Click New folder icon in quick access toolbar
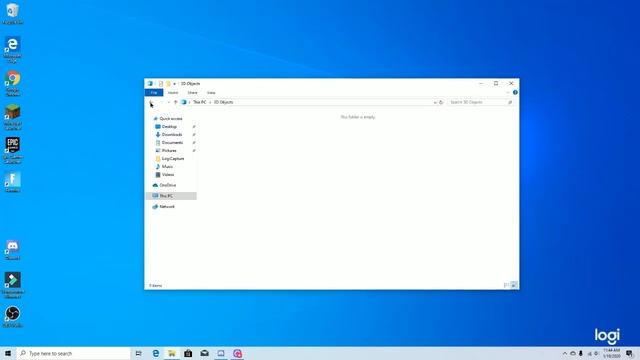The width and height of the screenshot is (640, 360). [x=168, y=83]
